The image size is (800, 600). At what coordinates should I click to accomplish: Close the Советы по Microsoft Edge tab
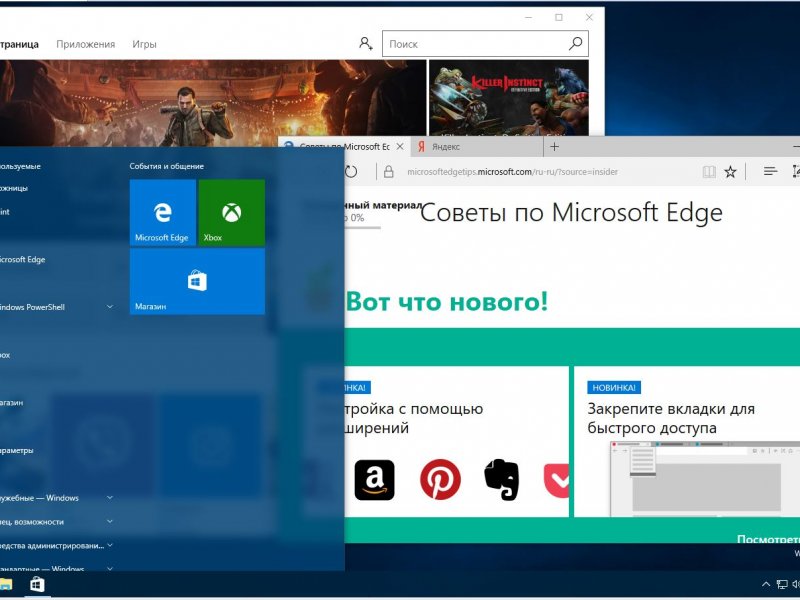[x=400, y=147]
